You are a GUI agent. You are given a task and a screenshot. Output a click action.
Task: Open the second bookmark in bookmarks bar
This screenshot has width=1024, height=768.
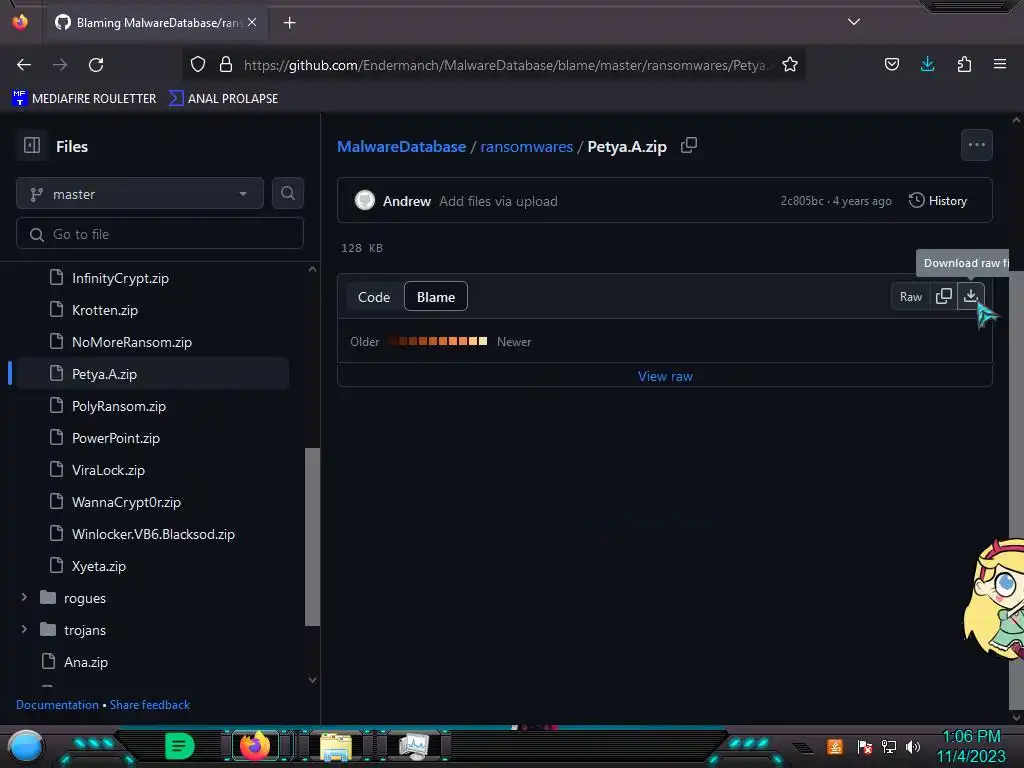pyautogui.click(x=223, y=99)
